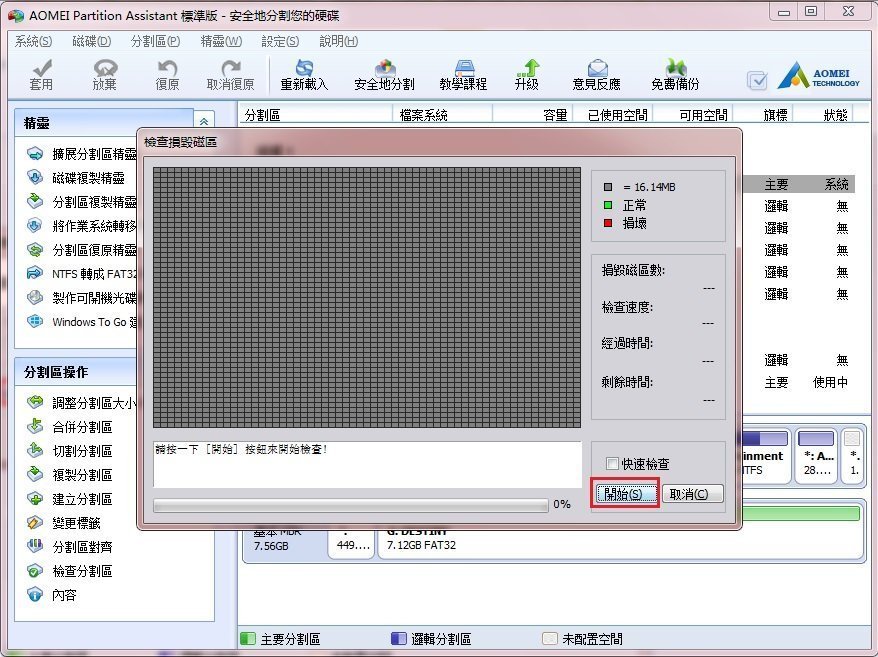Screen dimensions: 878x657
Task: Click the 主要分割區 legend item
Action: 280,639
